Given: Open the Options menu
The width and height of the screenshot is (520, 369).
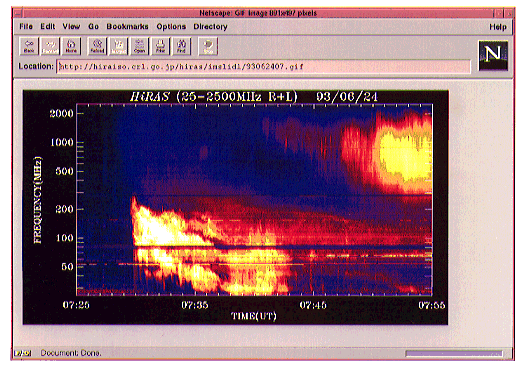Looking at the screenshot, I should point(171,26).
